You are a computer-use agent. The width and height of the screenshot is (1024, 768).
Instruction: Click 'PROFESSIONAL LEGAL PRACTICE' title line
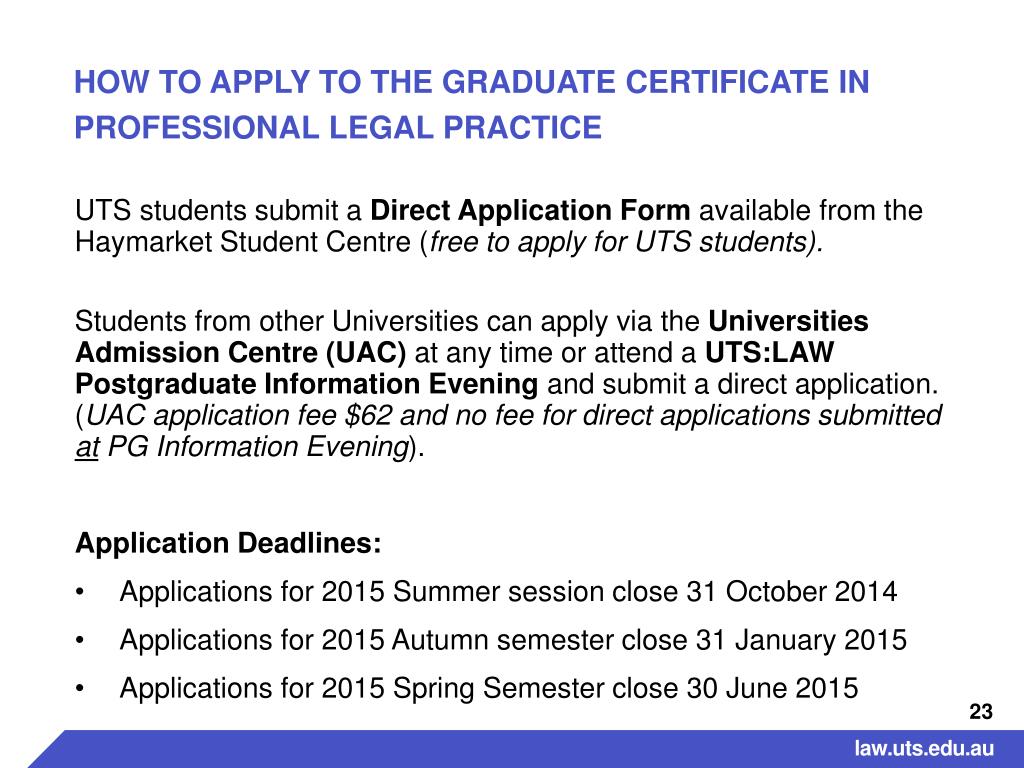[x=338, y=127]
